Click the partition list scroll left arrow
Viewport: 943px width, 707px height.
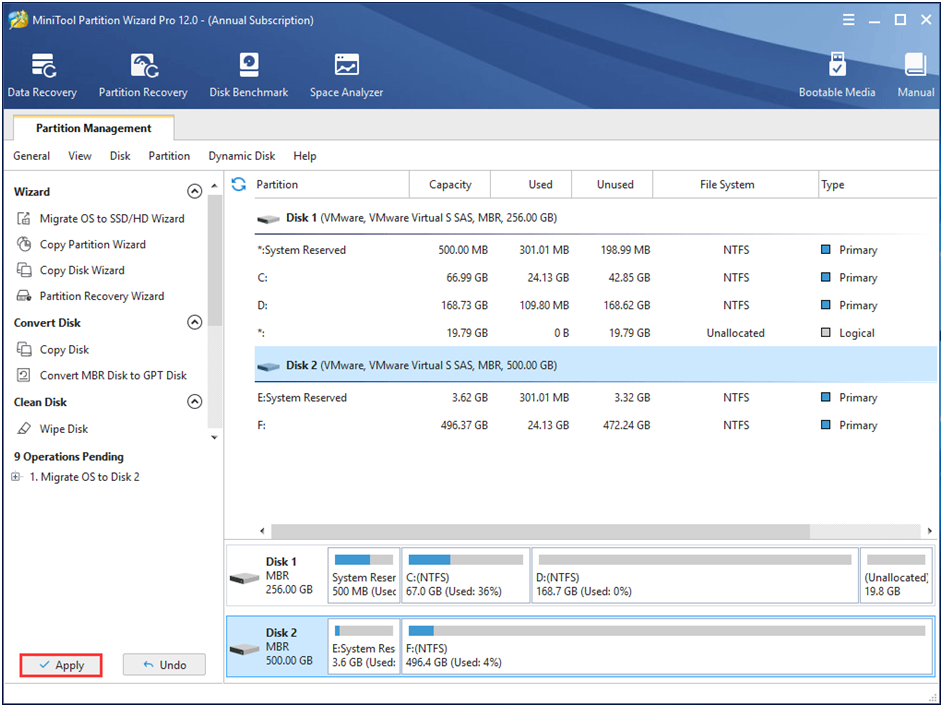pyautogui.click(x=262, y=531)
